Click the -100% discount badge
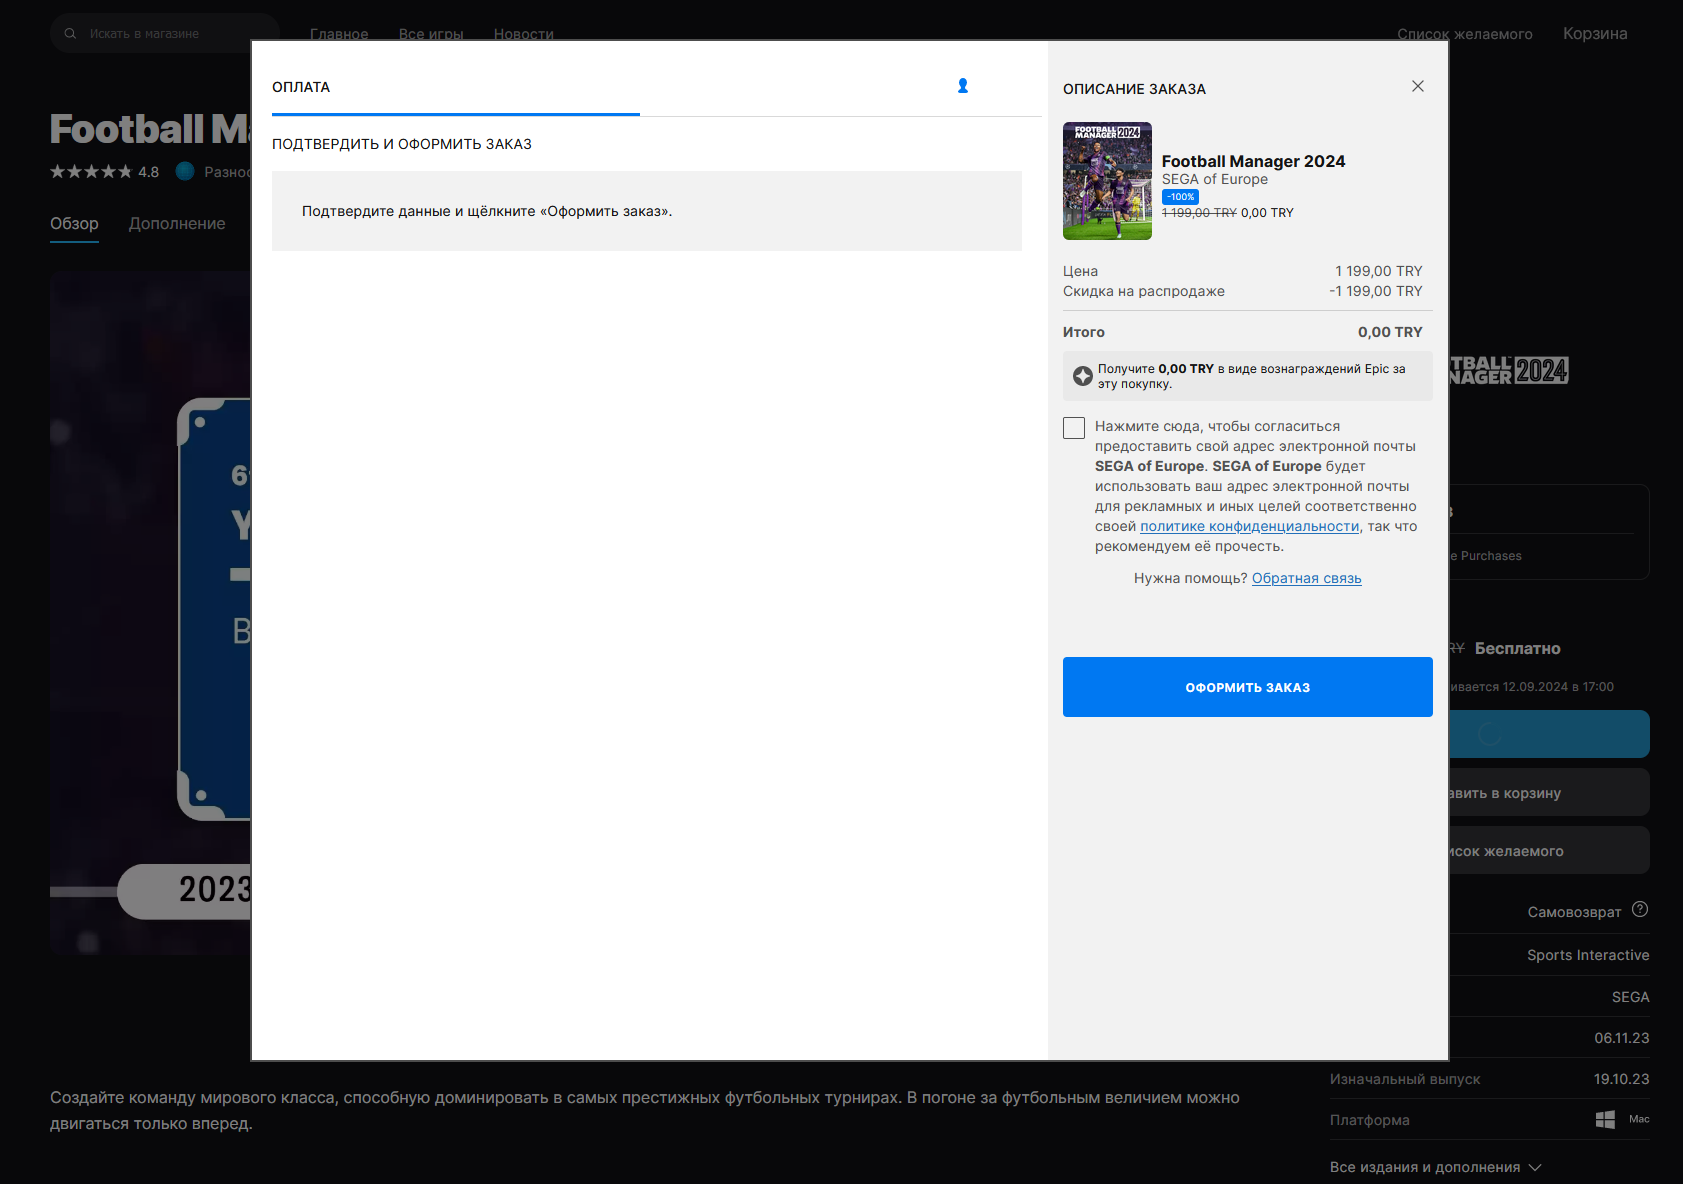The height and width of the screenshot is (1184, 1683). (x=1180, y=197)
